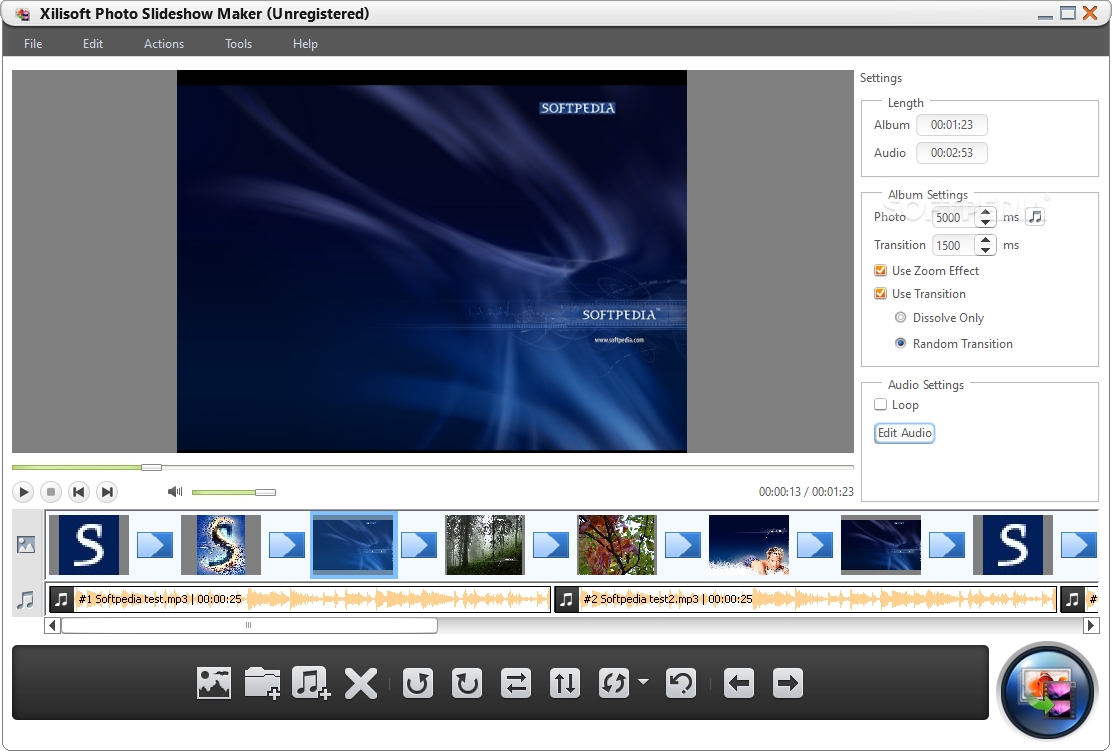The width and height of the screenshot is (1112, 751).
Task: Click transition icon after pixelated S thumbnail
Action: (x=287, y=545)
